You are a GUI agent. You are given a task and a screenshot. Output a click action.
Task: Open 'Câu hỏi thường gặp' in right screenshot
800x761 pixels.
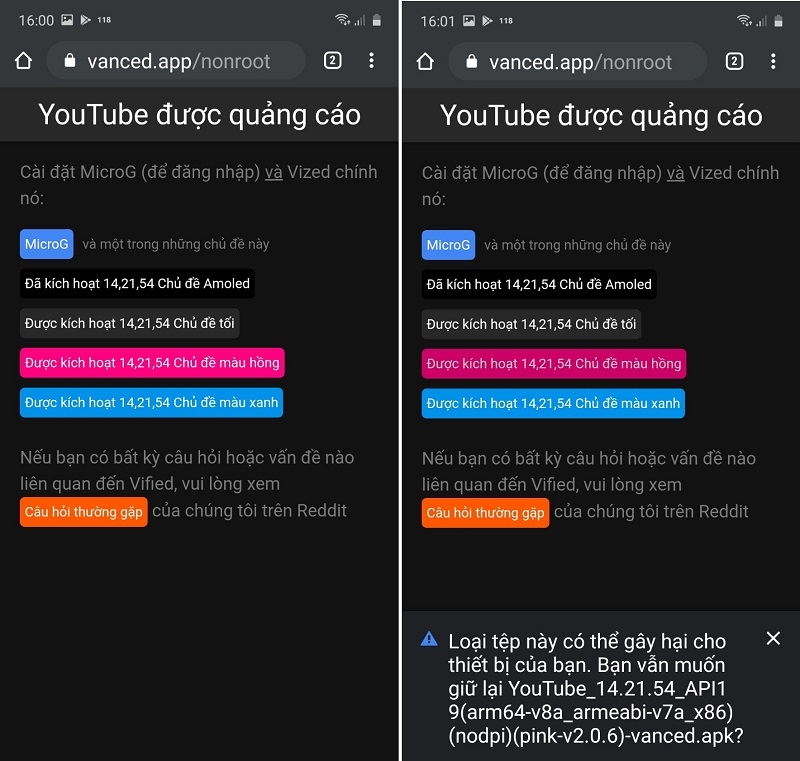click(x=486, y=513)
